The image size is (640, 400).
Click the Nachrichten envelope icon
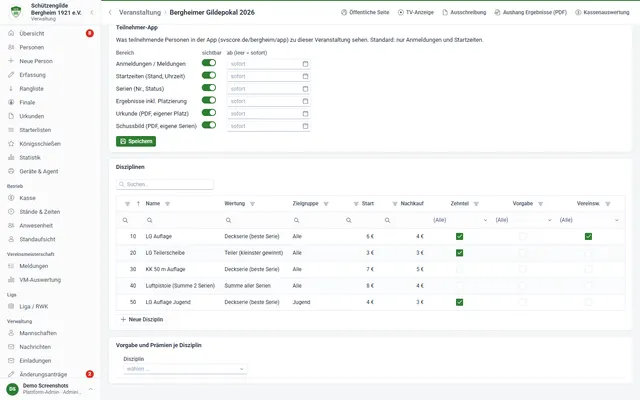(x=11, y=347)
